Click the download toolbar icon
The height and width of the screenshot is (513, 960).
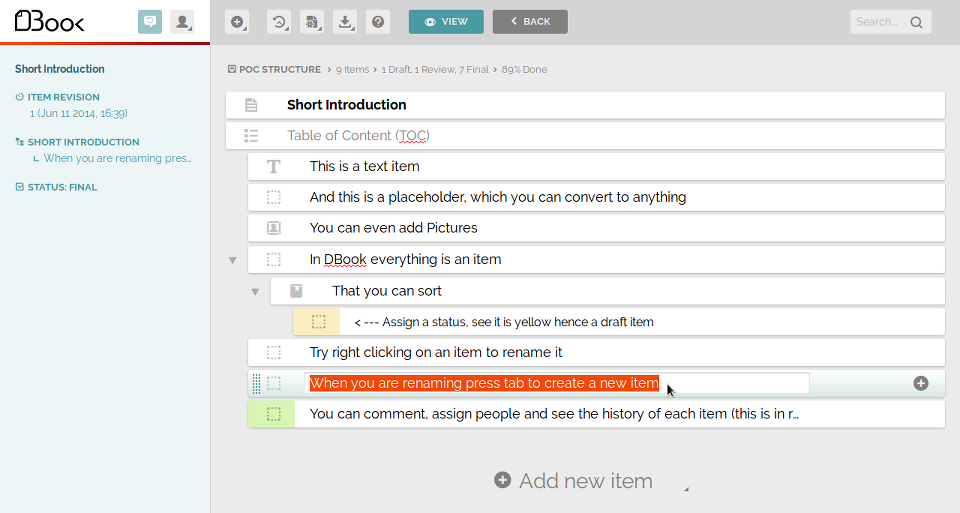[345, 22]
